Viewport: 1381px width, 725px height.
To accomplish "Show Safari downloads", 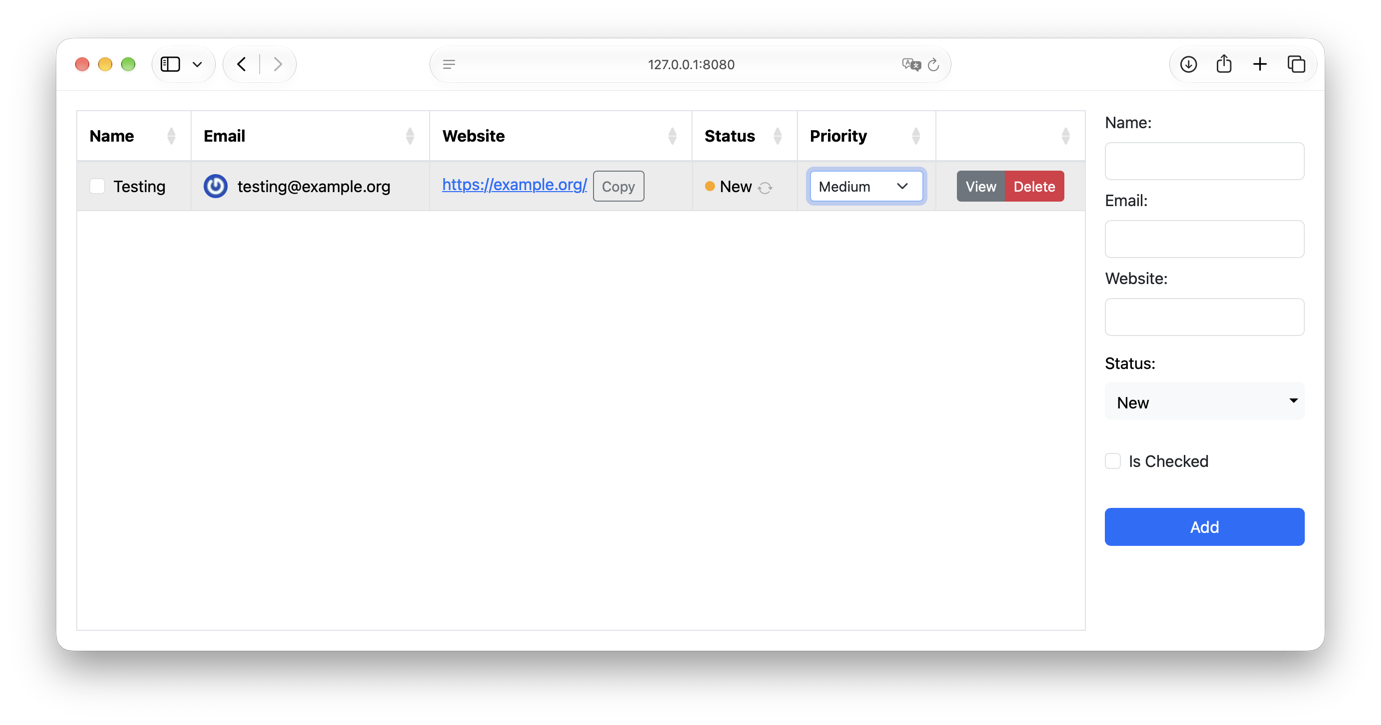I will click(x=1188, y=64).
